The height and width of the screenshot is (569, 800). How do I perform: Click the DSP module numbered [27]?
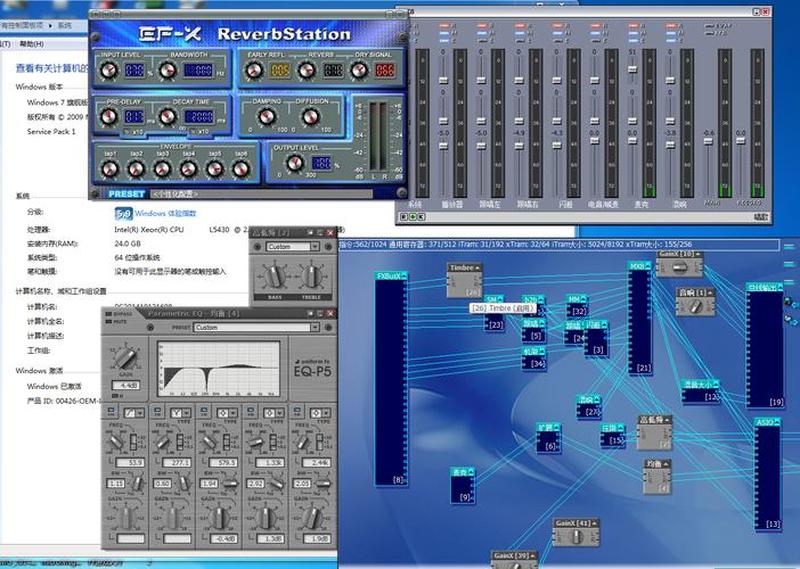pos(589,407)
